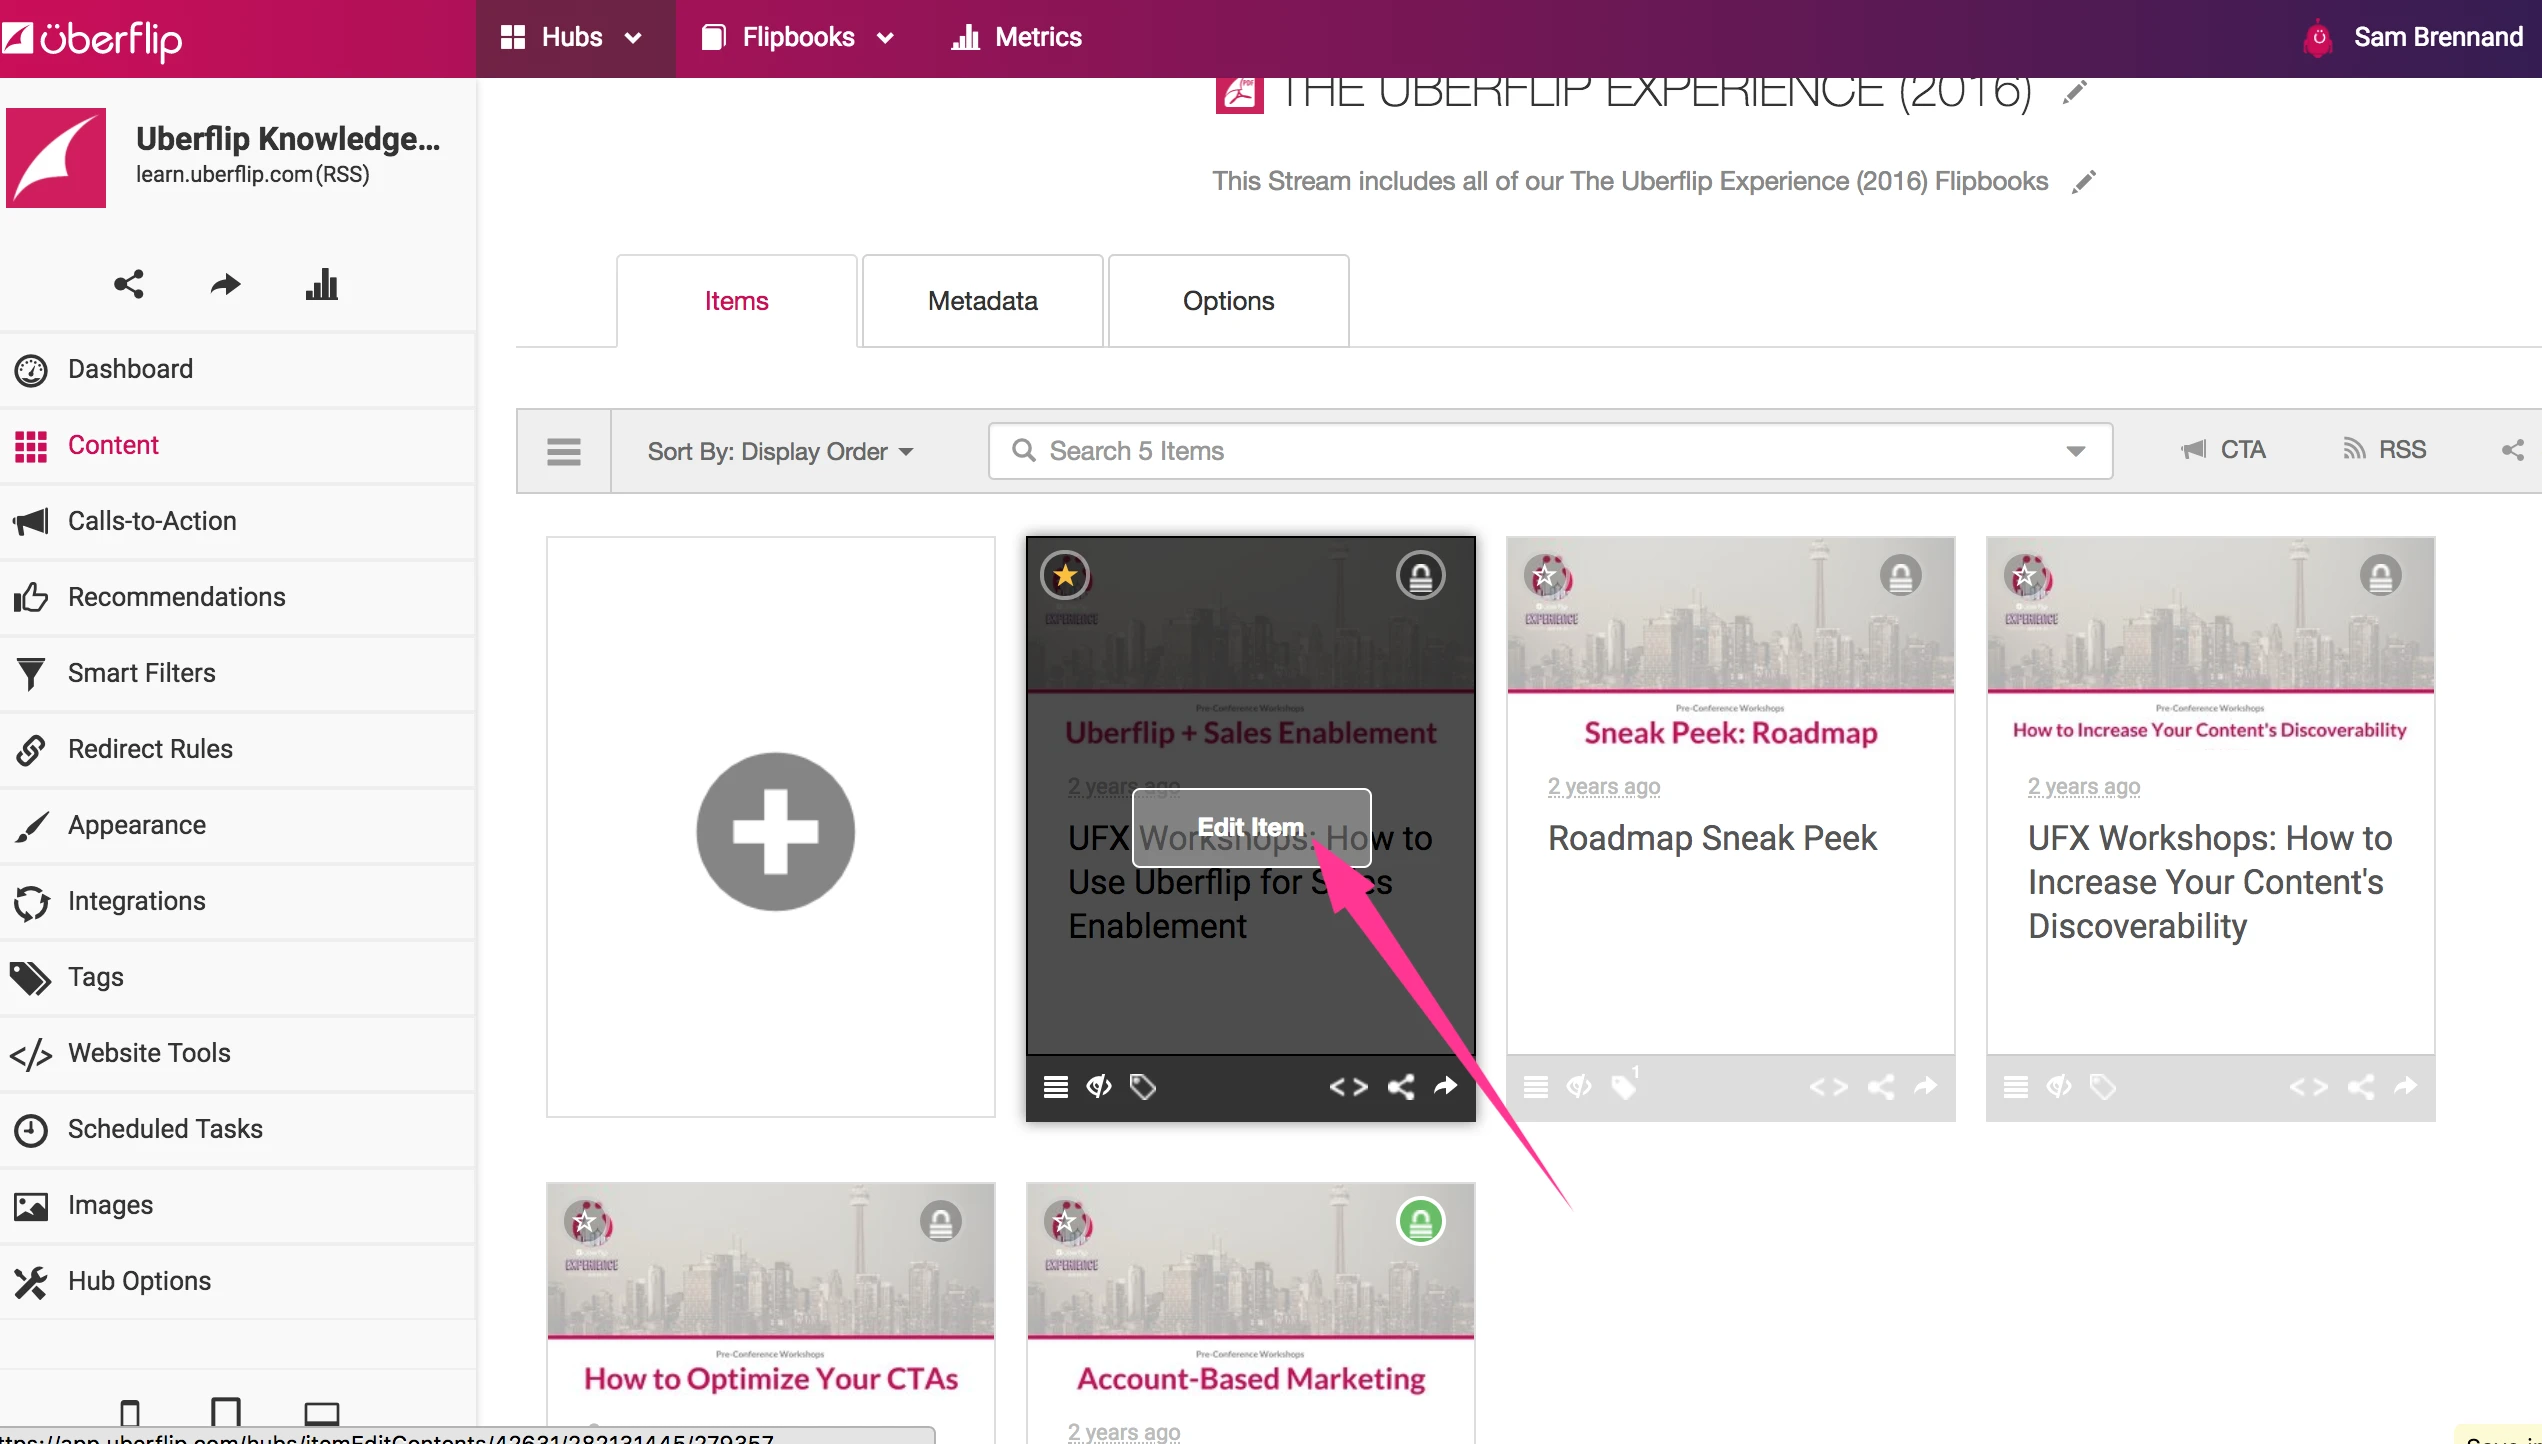The image size is (2542, 1444).
Task: Open Sam Brennand user account menu
Action: coord(2412,38)
